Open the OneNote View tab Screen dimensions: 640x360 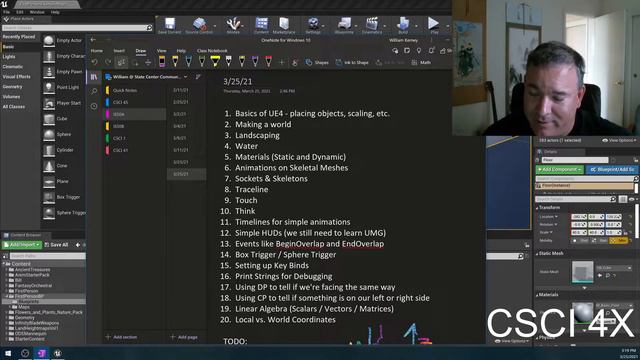162,51
